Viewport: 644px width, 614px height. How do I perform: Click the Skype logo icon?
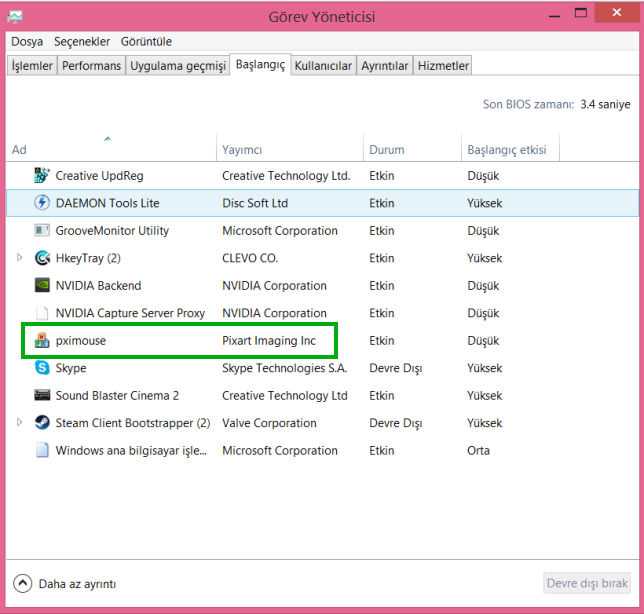click(42, 368)
